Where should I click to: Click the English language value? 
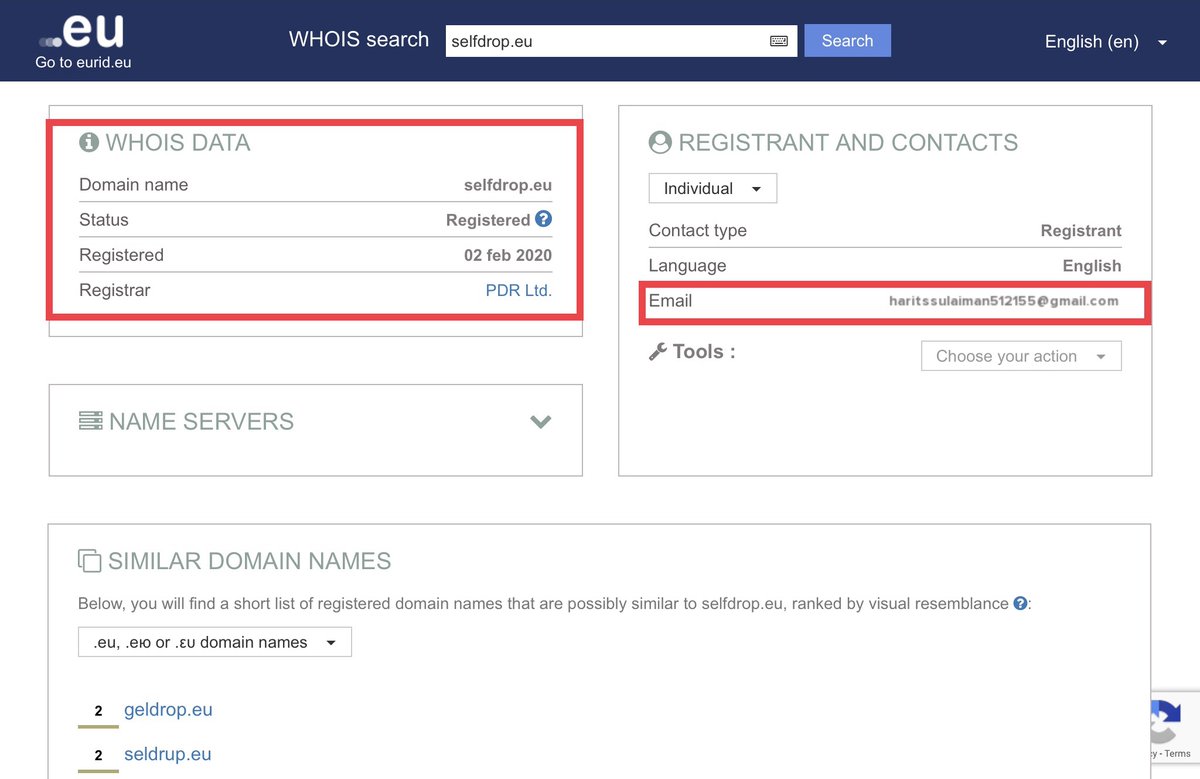click(1092, 266)
